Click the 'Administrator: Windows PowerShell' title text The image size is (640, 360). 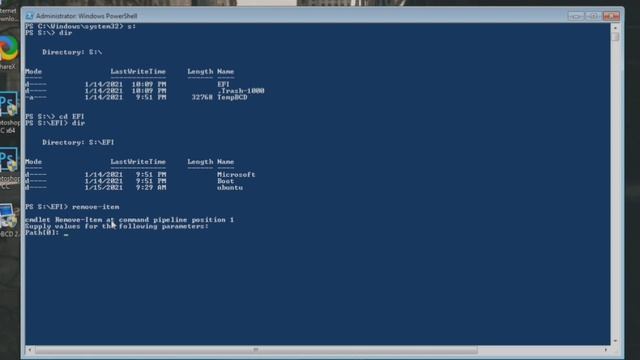pos(87,16)
